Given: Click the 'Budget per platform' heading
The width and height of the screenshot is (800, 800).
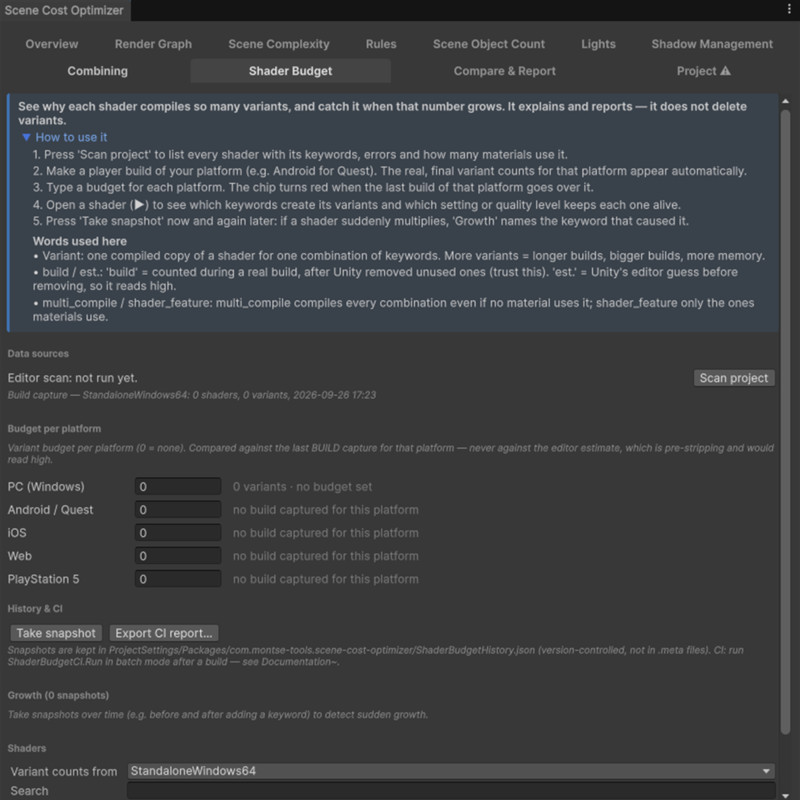Looking at the screenshot, I should [54, 429].
